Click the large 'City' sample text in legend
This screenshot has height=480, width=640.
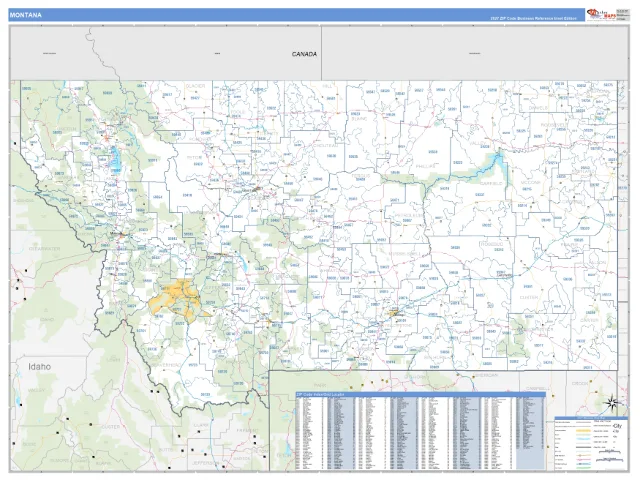(x=616, y=426)
